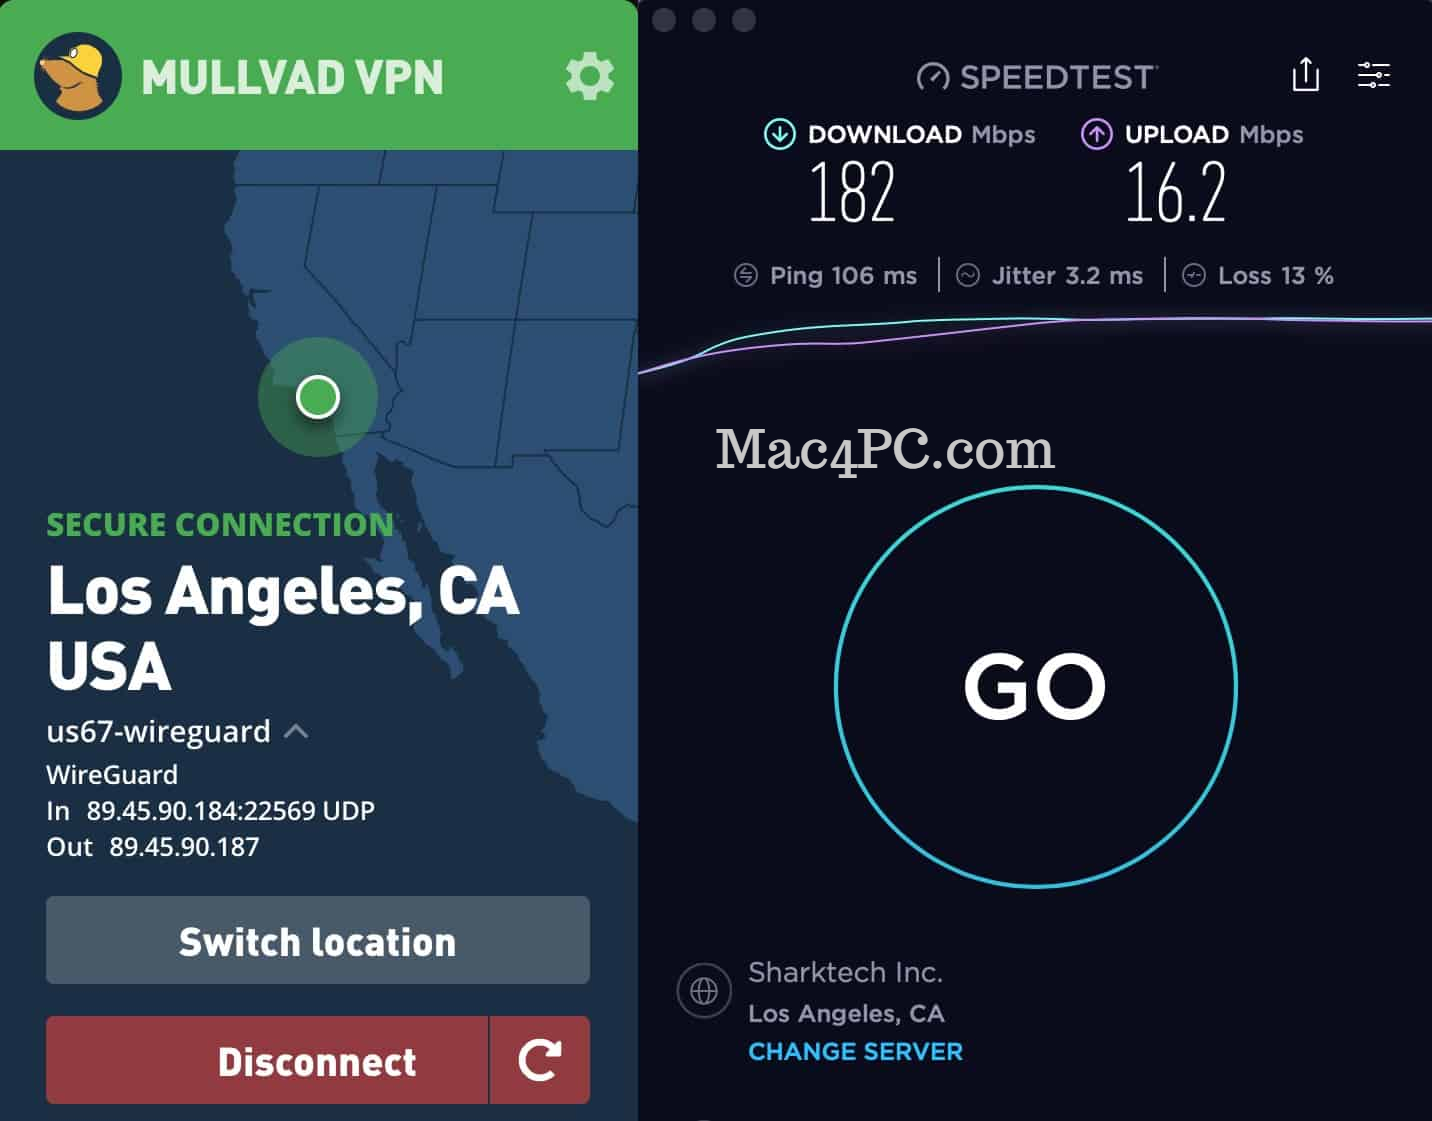Click the Jitter icon

(x=968, y=275)
